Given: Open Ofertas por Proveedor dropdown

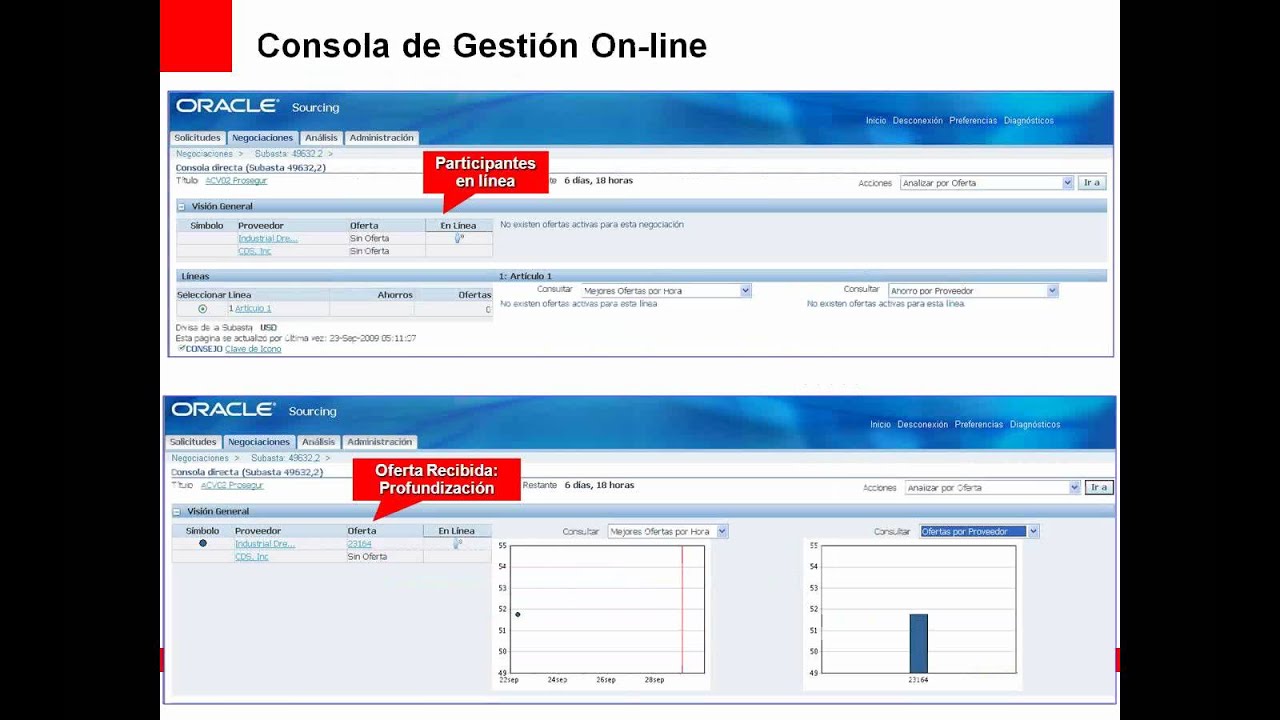Looking at the screenshot, I should [980, 532].
